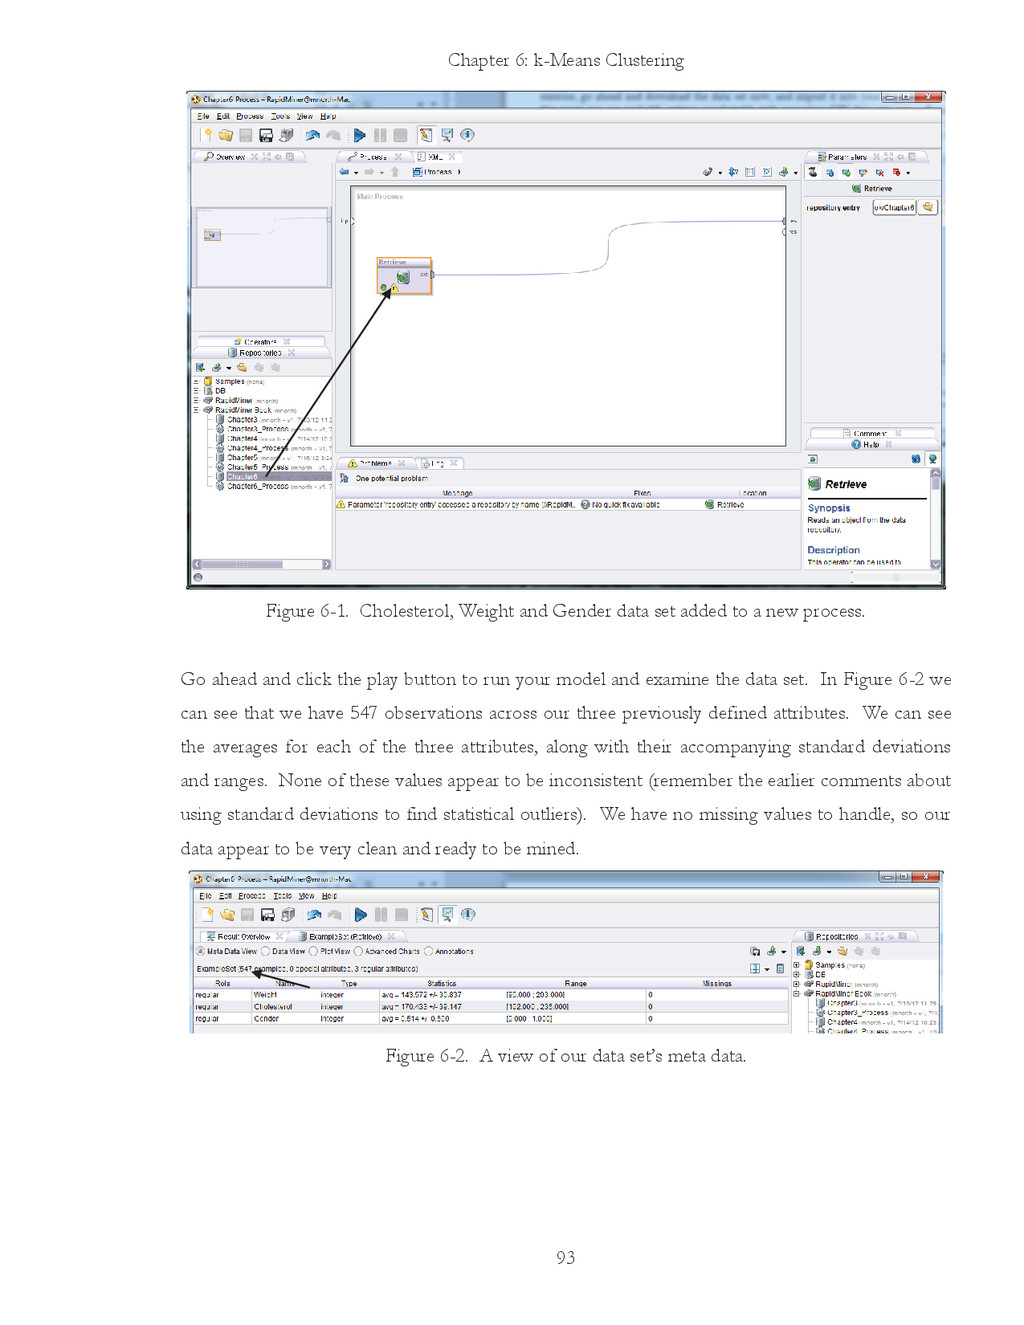Viewport: 1024px width, 1325px height.
Task: Click the back navigation arrow above canvas
Action: (344, 172)
